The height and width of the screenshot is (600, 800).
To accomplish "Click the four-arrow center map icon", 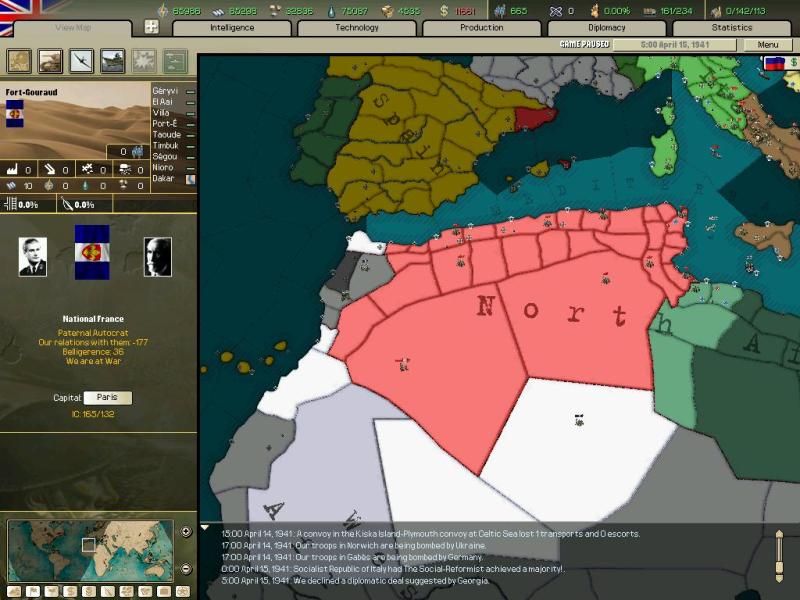I will pos(152,27).
